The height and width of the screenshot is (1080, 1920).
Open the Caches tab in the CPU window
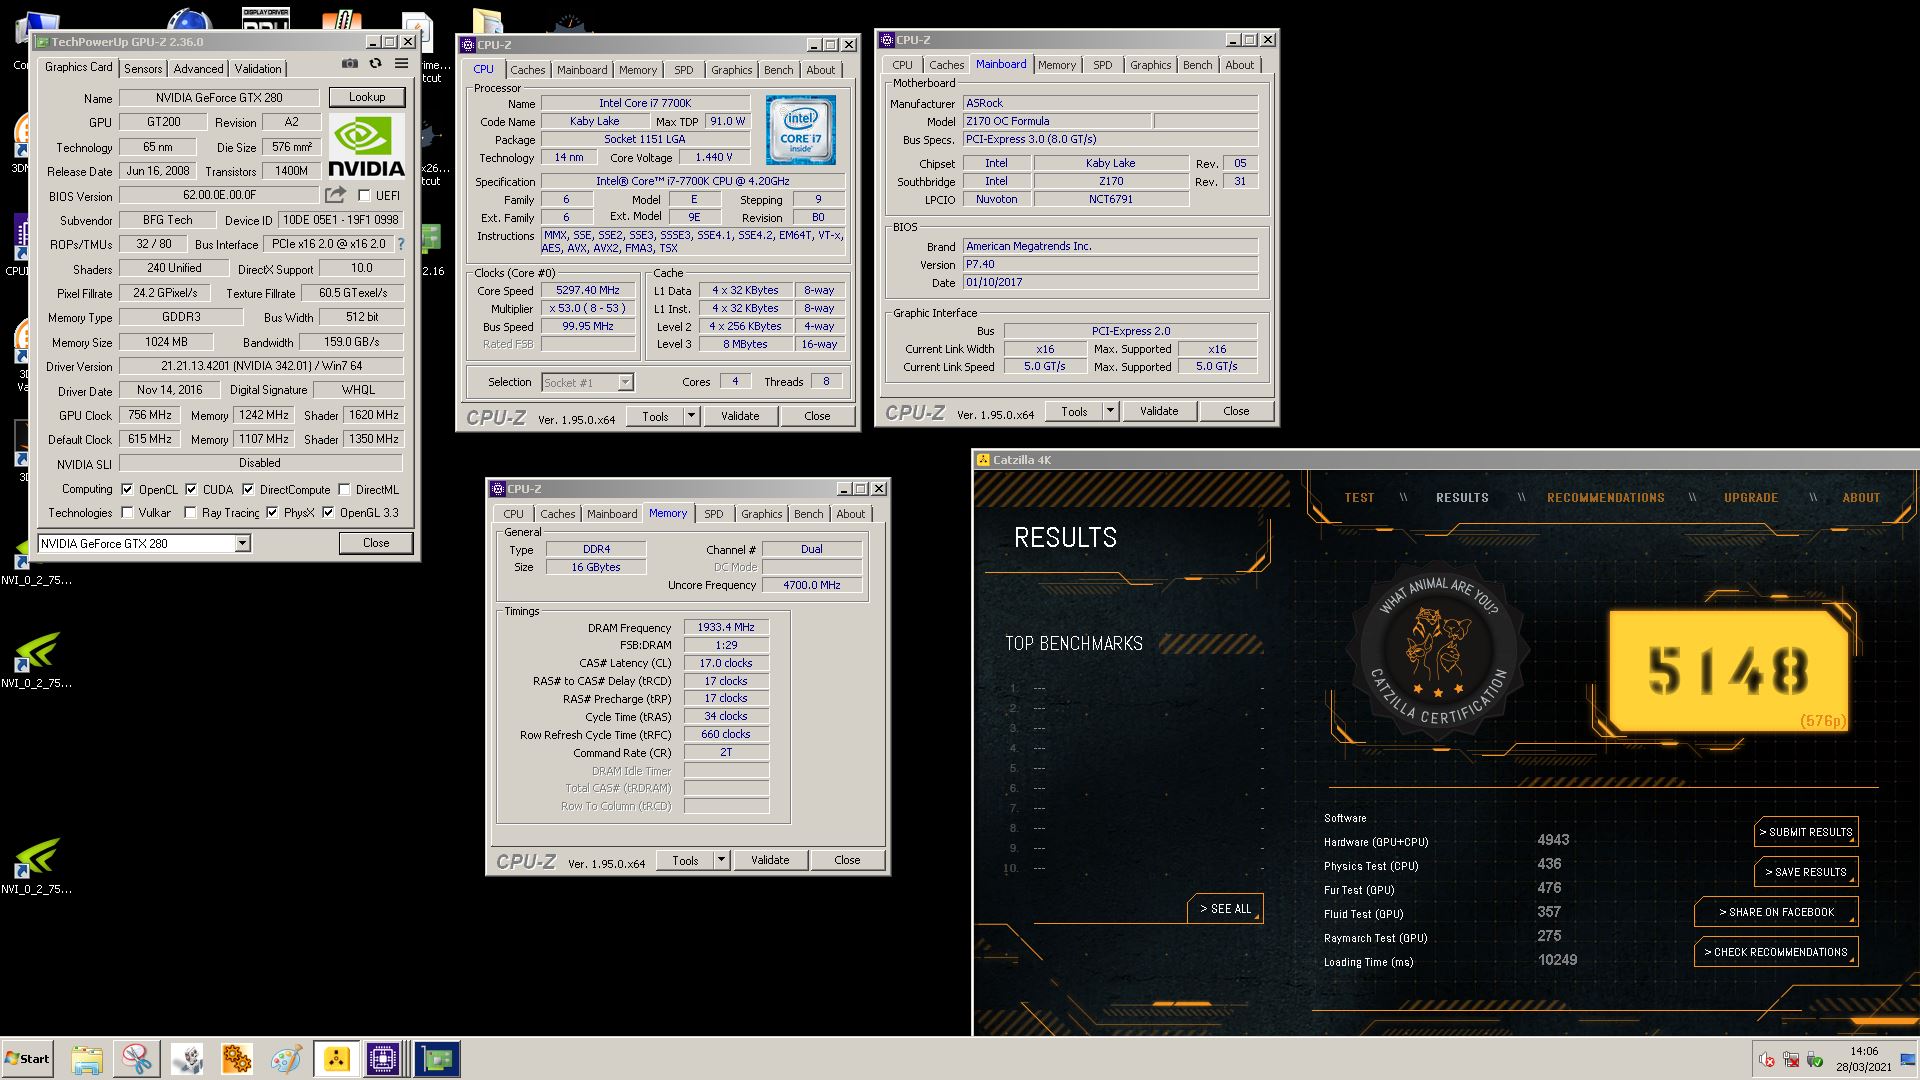528,70
